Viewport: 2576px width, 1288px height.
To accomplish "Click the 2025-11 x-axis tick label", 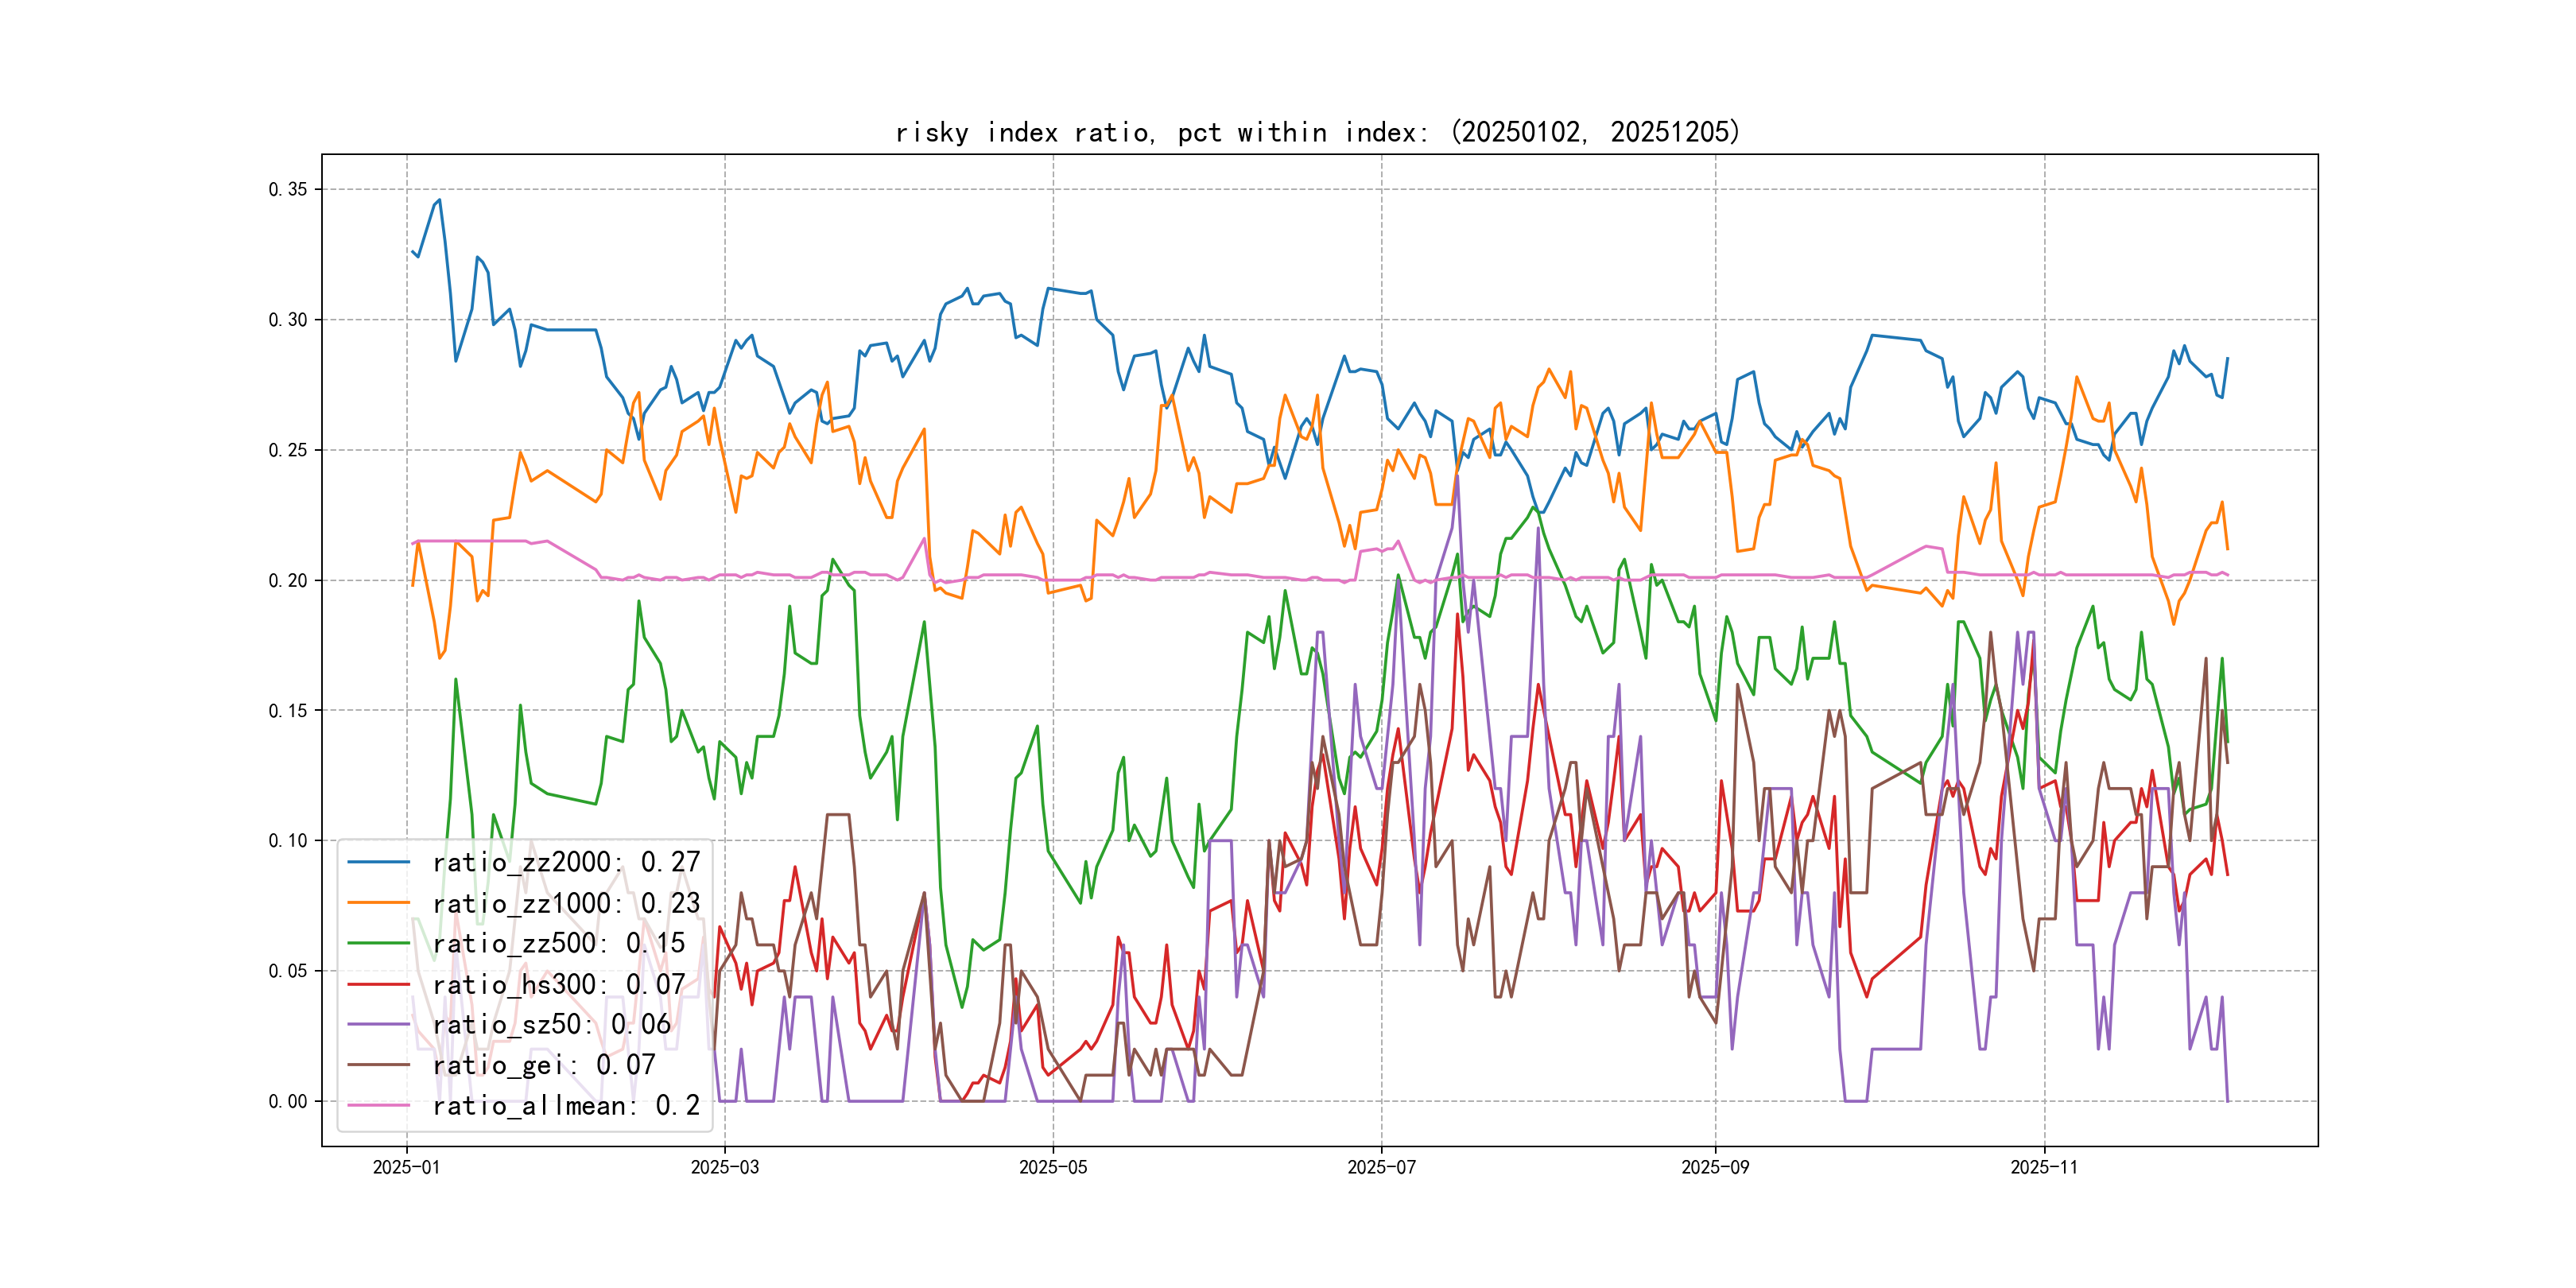I will coord(2044,1167).
